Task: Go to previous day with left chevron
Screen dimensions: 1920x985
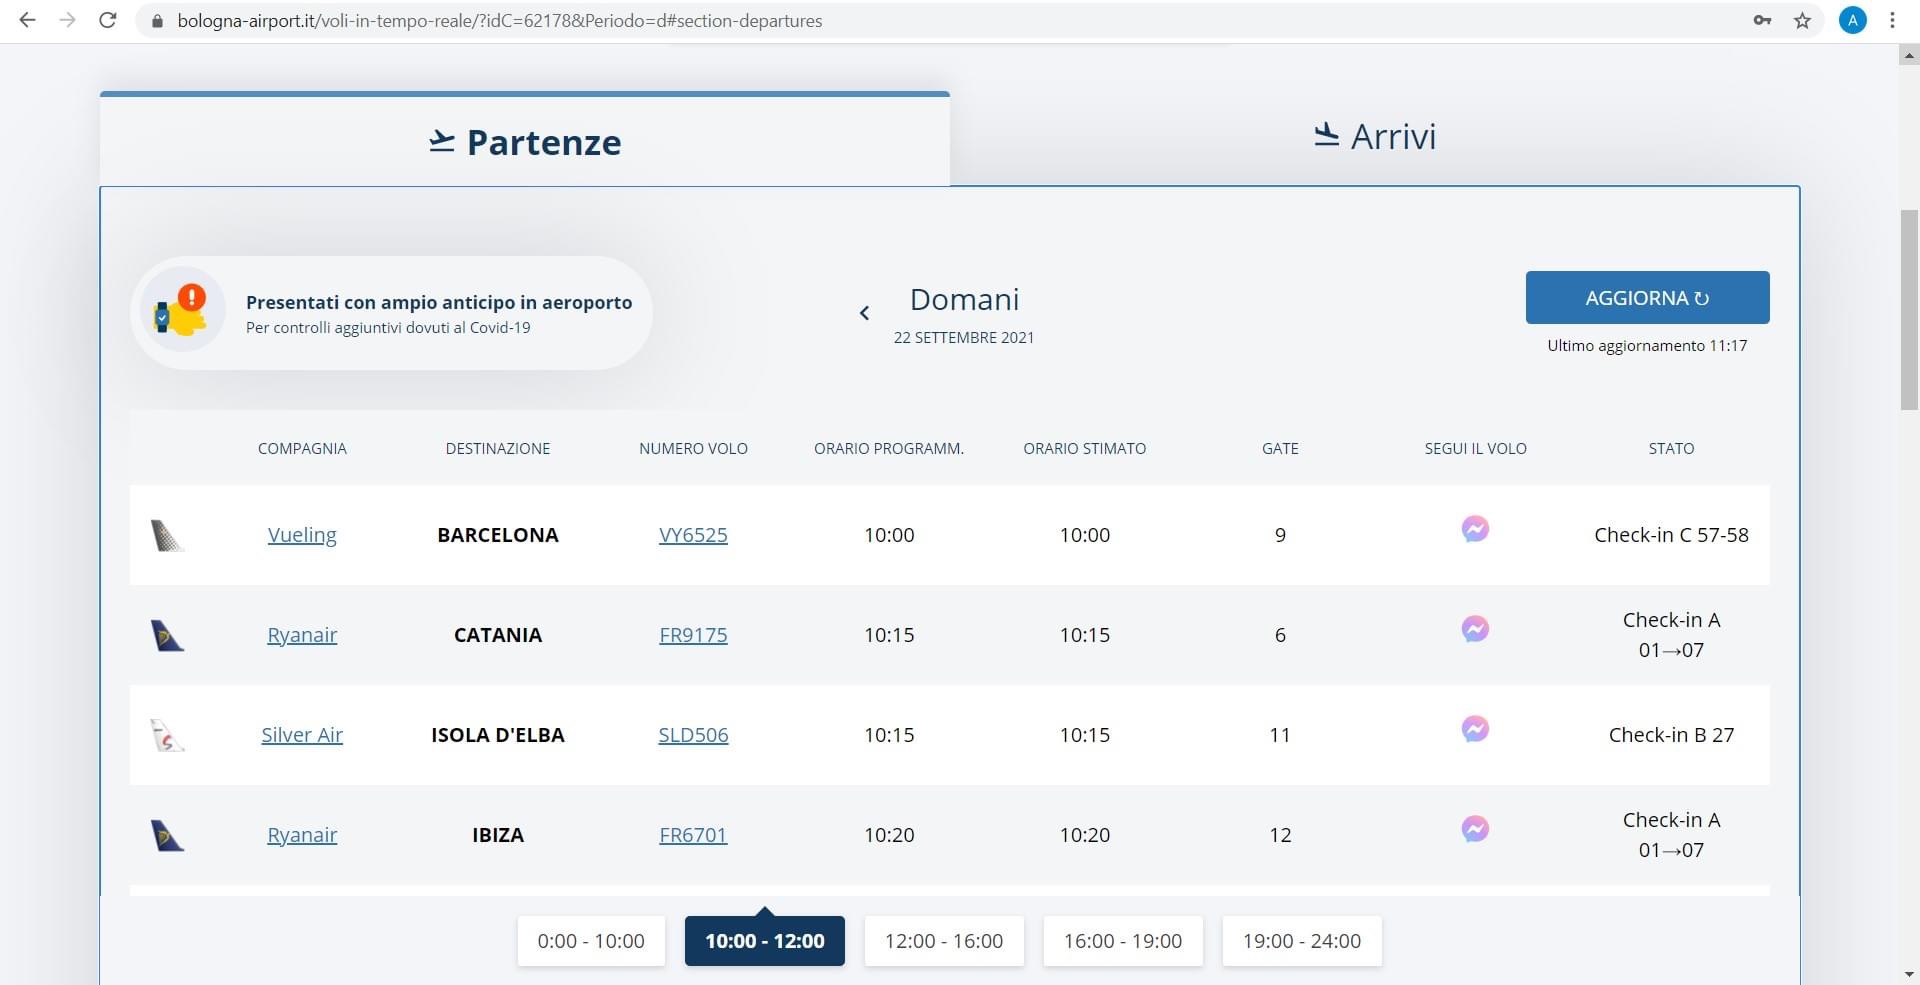Action: click(864, 313)
